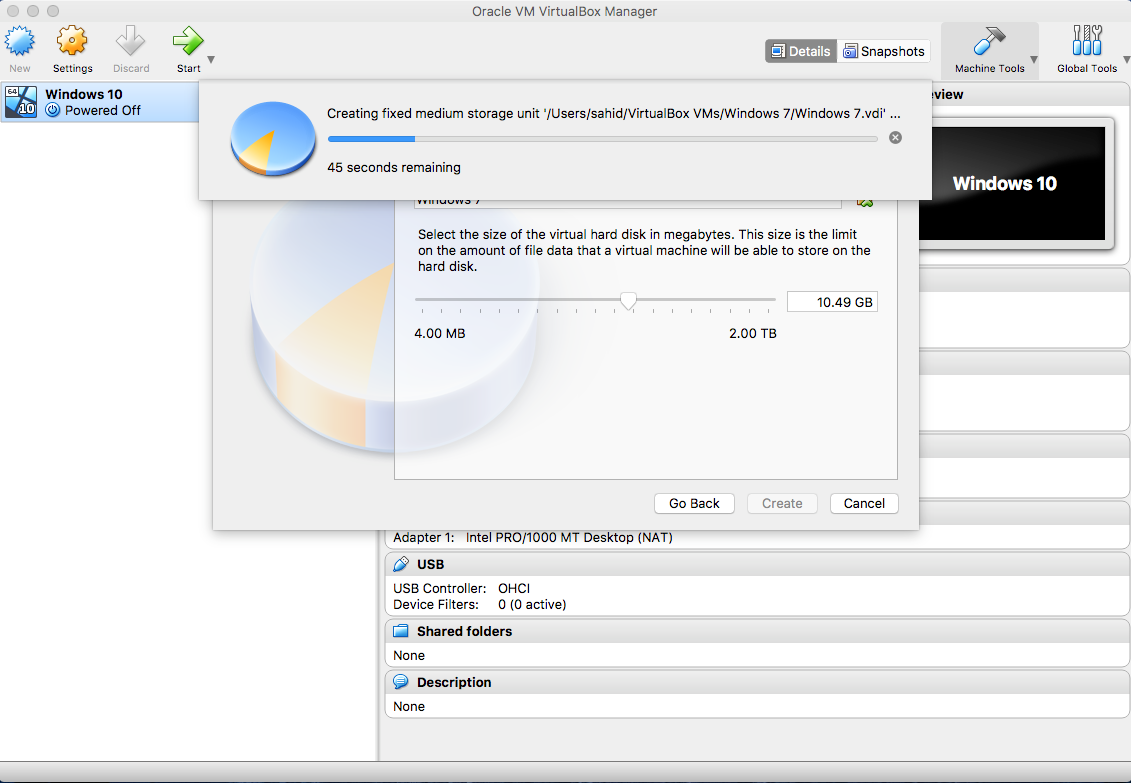This screenshot has height=783, width=1131.
Task: Click the Discard arrow icon
Action: 131,41
